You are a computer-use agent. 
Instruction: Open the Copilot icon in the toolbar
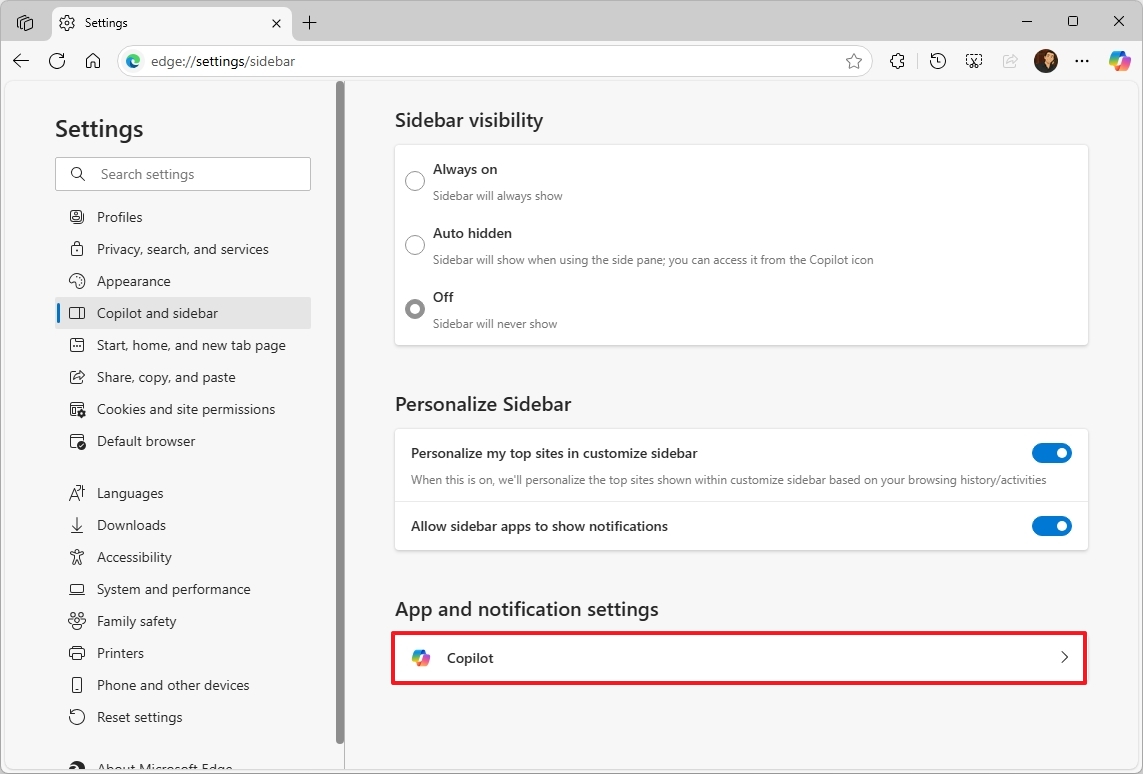(x=1119, y=61)
